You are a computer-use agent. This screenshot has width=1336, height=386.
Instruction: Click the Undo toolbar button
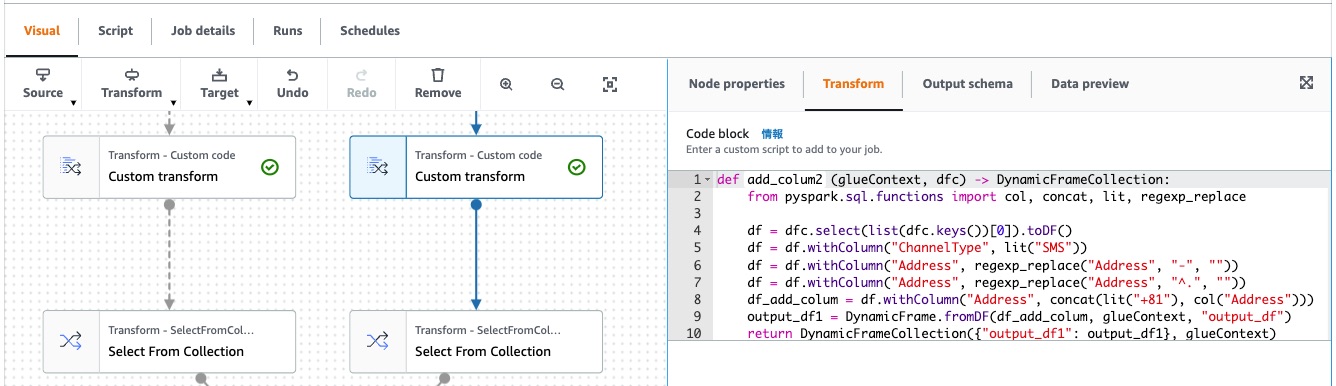(x=292, y=84)
